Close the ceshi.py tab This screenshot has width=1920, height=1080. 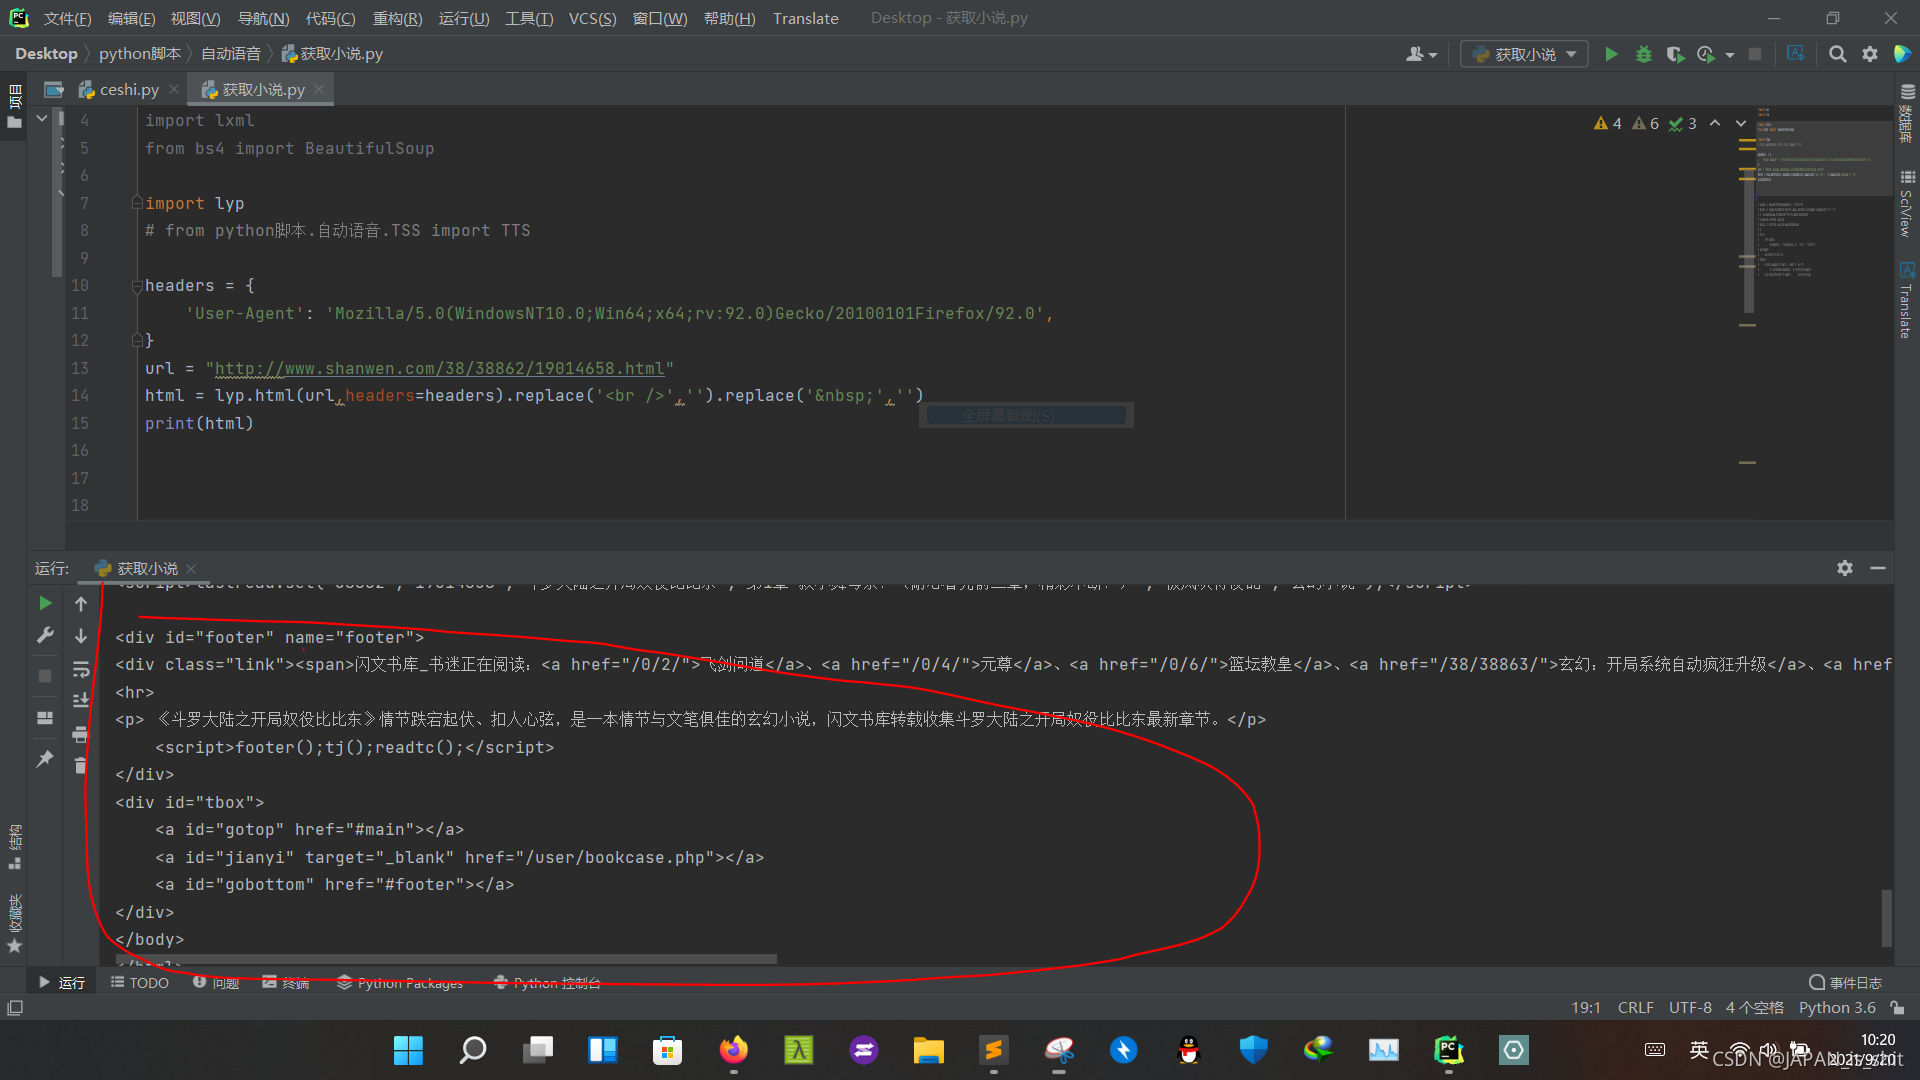point(174,89)
